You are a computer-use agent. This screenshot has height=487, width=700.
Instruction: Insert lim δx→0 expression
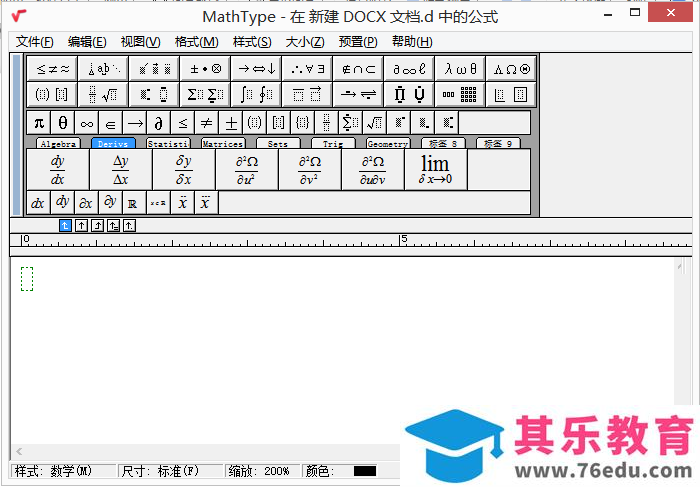436,170
